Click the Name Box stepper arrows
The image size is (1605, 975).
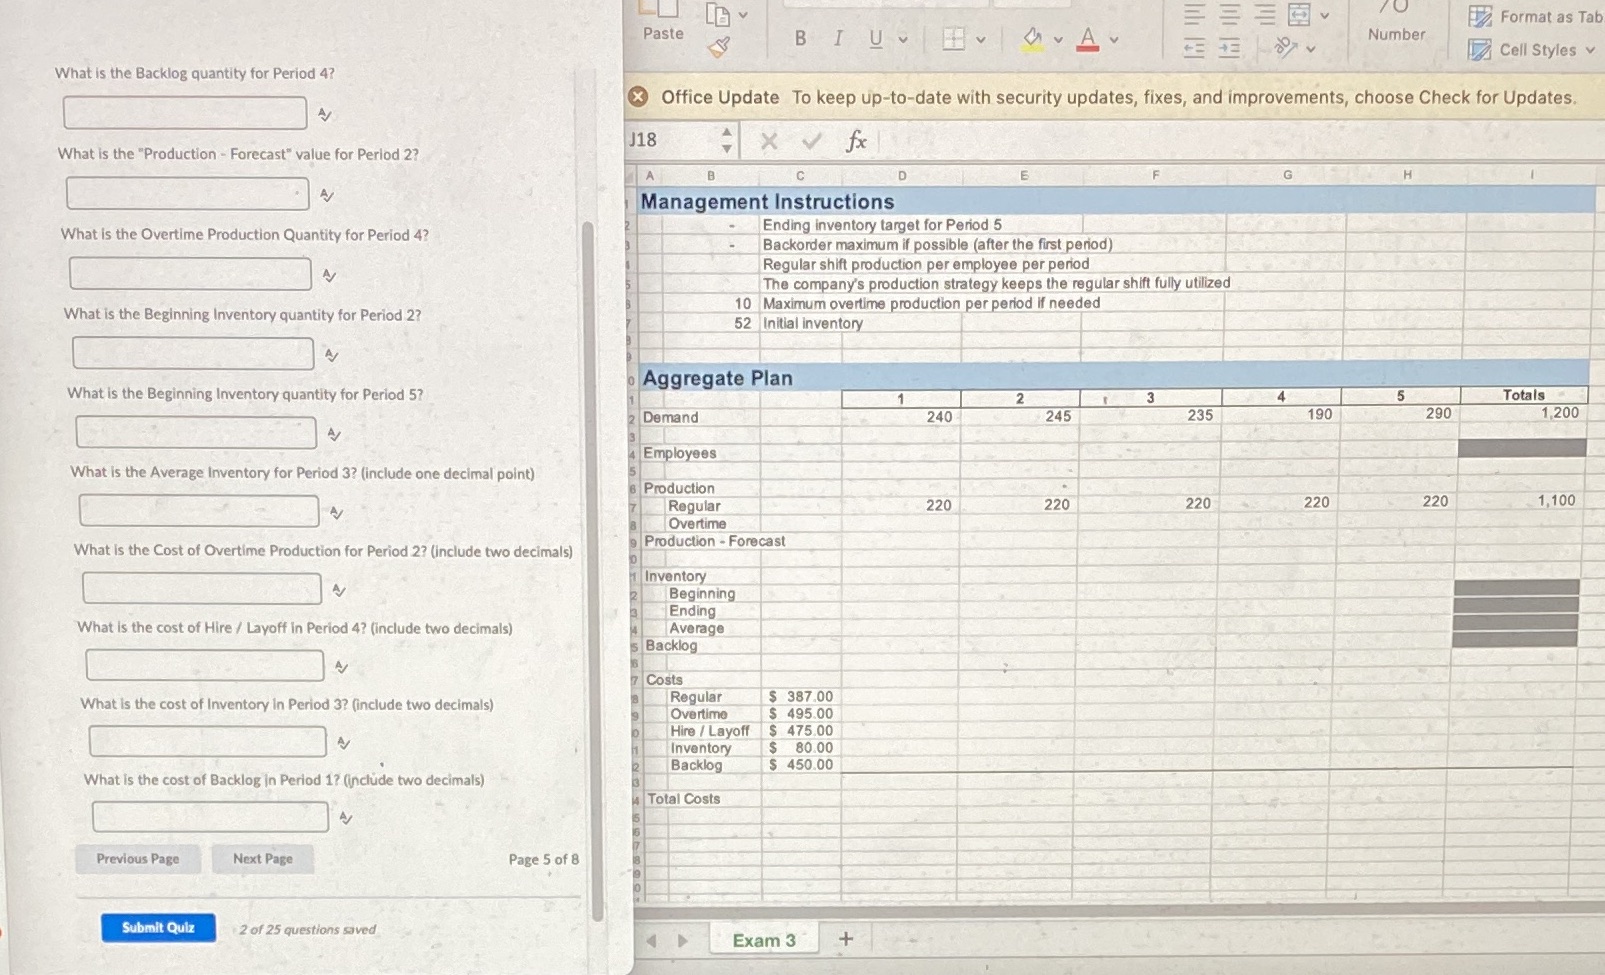coord(727,140)
